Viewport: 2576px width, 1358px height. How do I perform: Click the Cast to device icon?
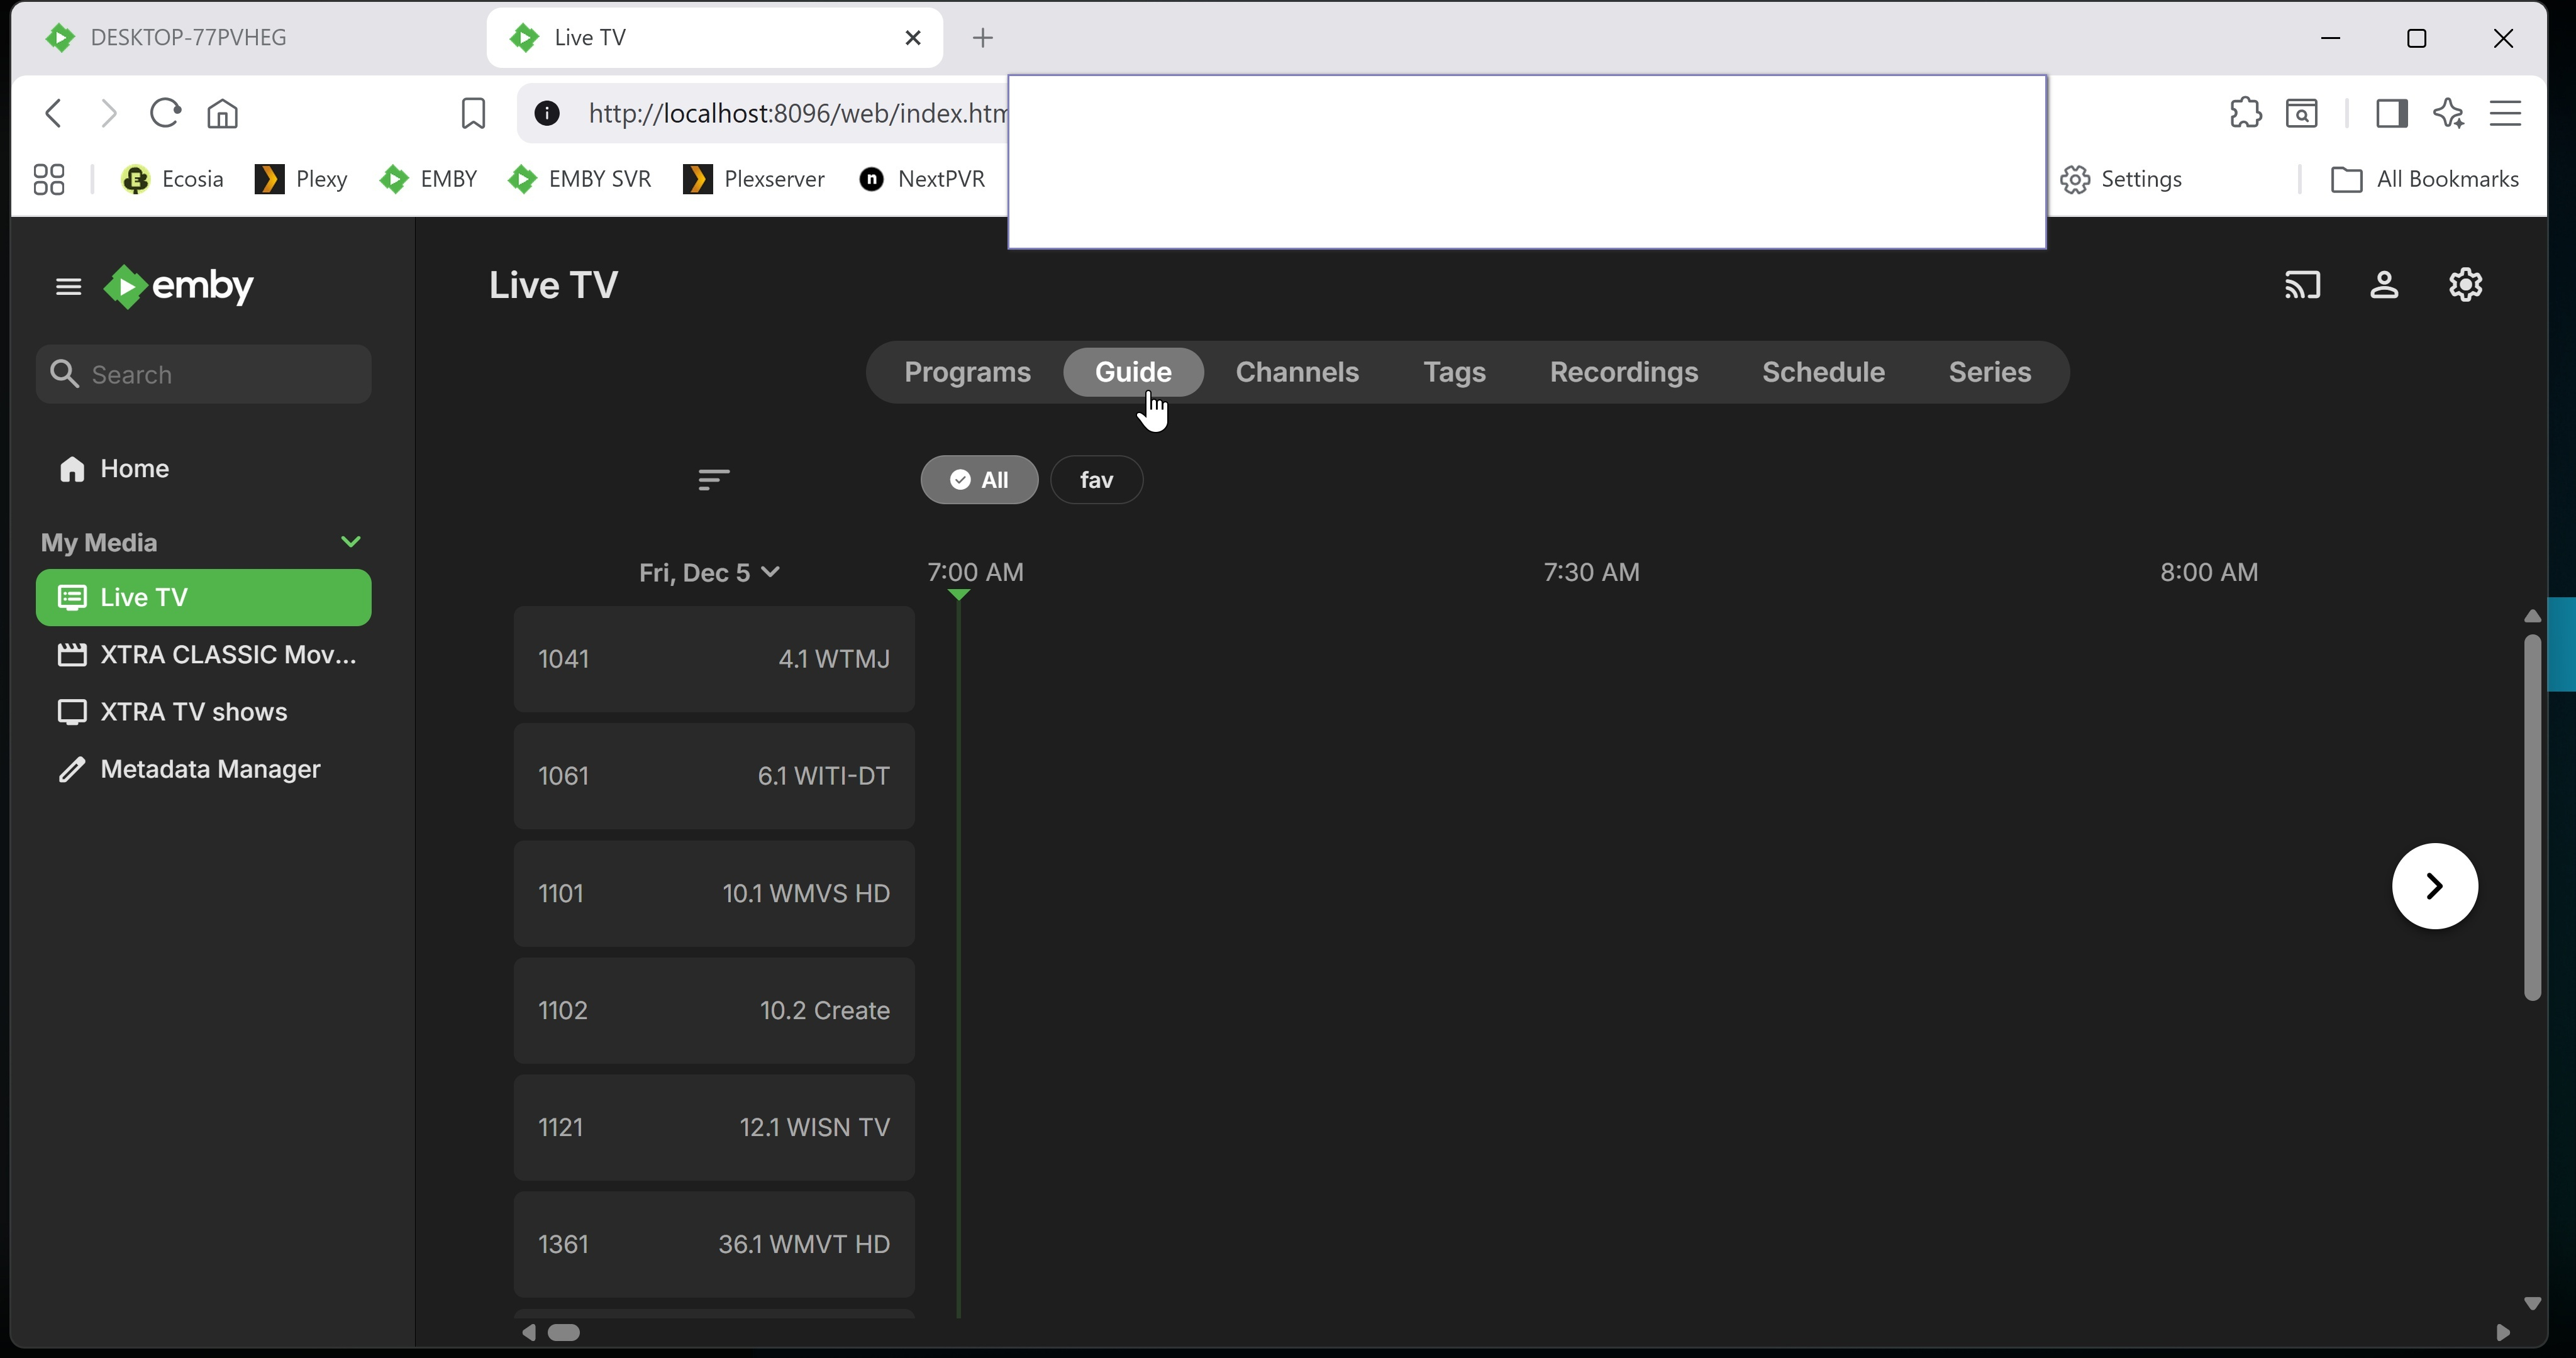tap(2302, 286)
